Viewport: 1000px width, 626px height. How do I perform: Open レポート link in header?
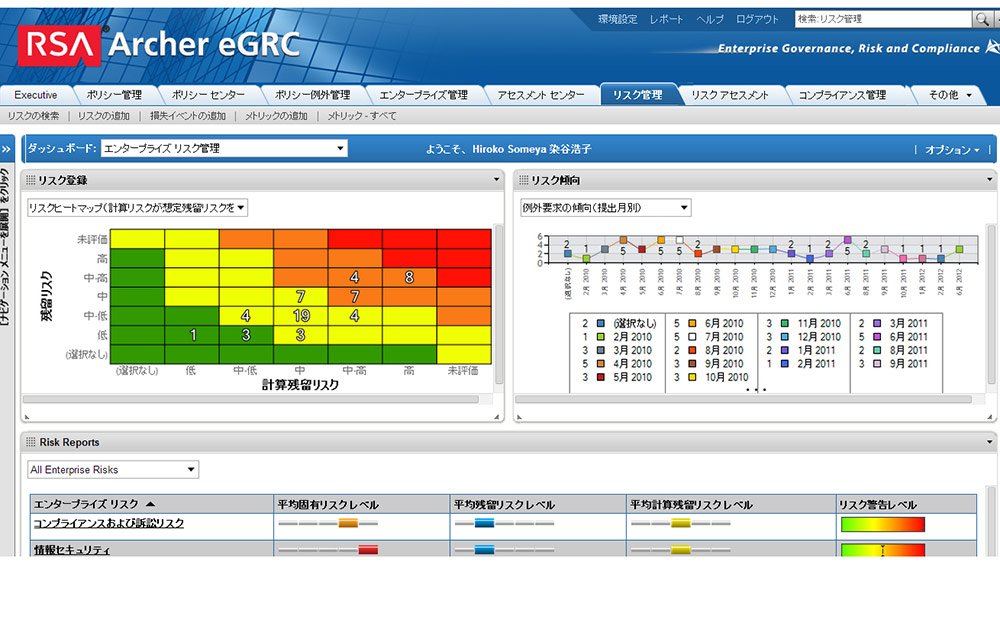[666, 19]
